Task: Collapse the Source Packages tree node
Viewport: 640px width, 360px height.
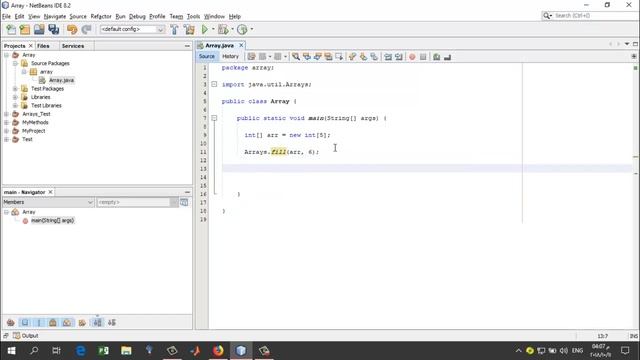Action: point(15,63)
